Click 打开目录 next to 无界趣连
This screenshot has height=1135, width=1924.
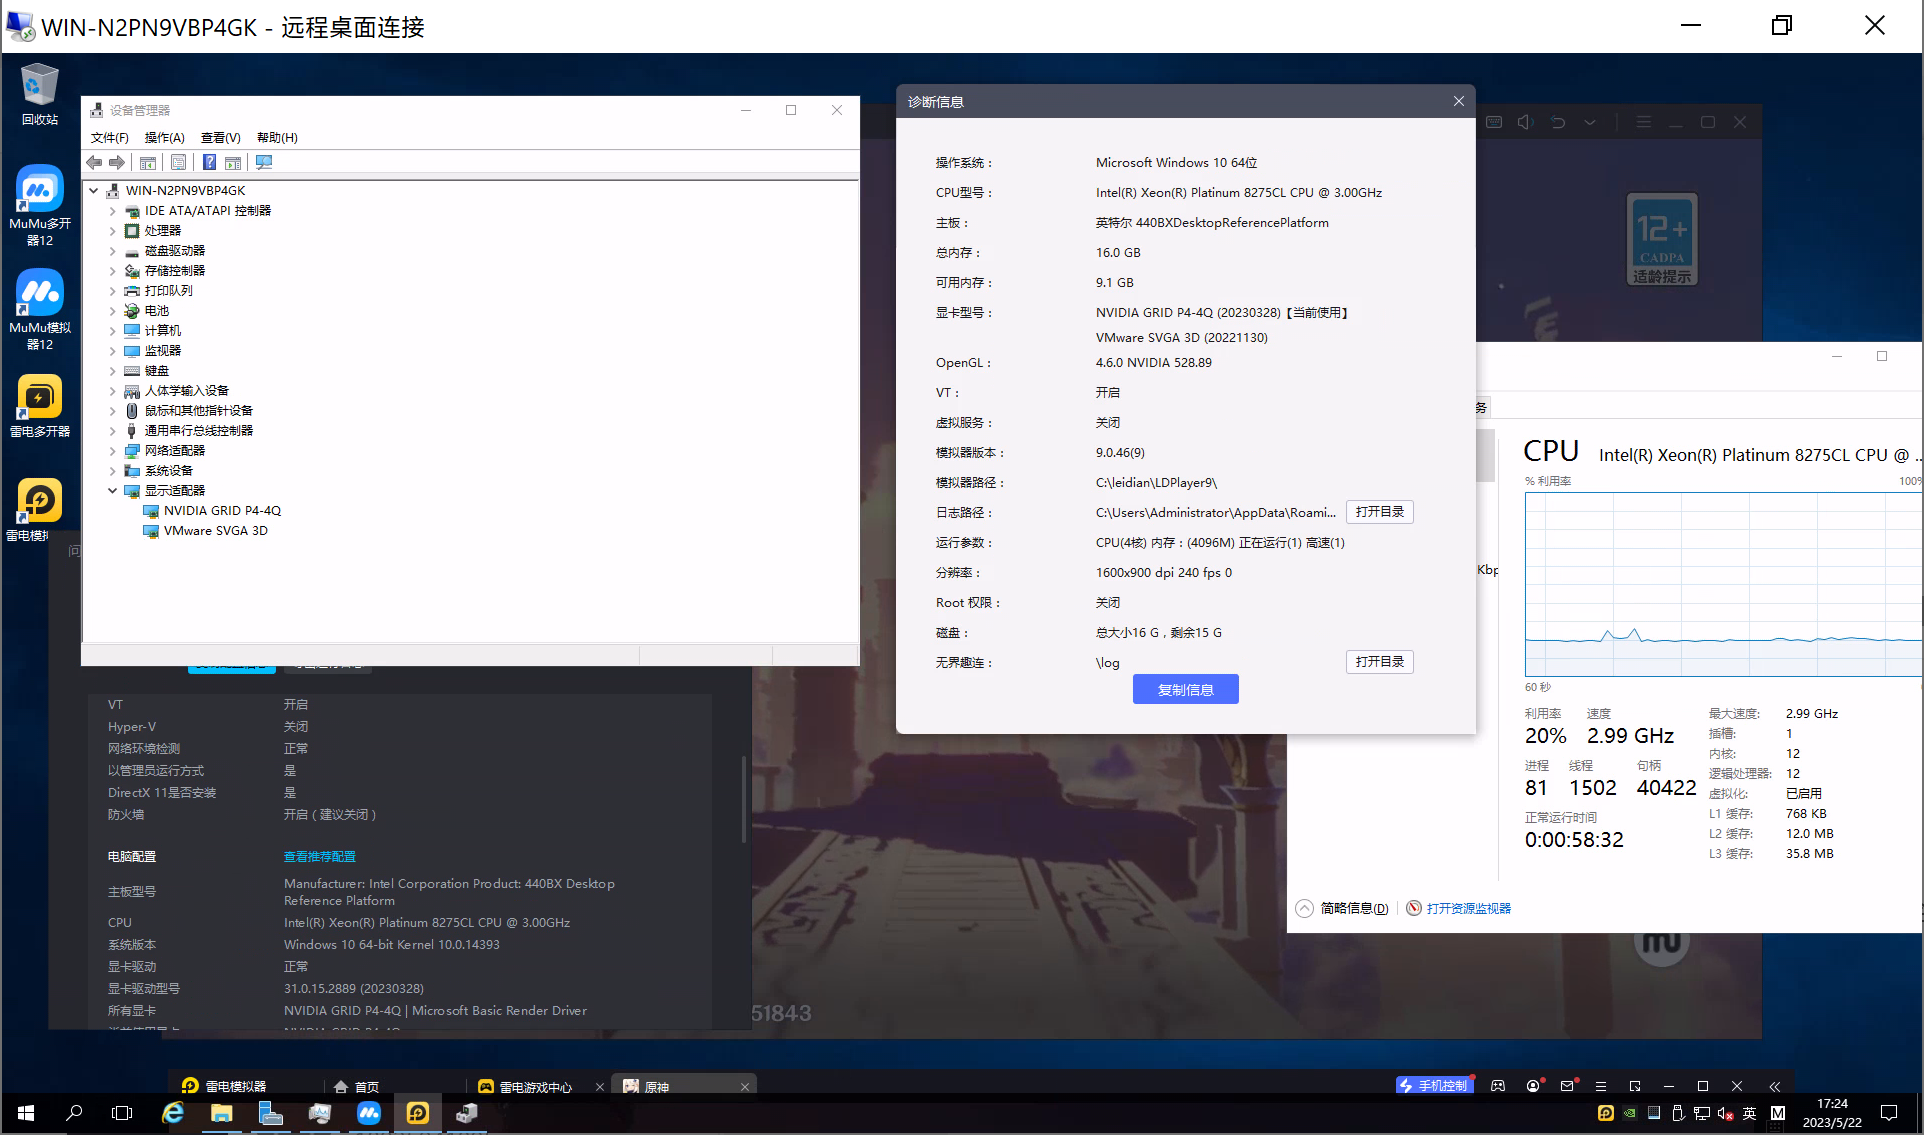point(1379,662)
